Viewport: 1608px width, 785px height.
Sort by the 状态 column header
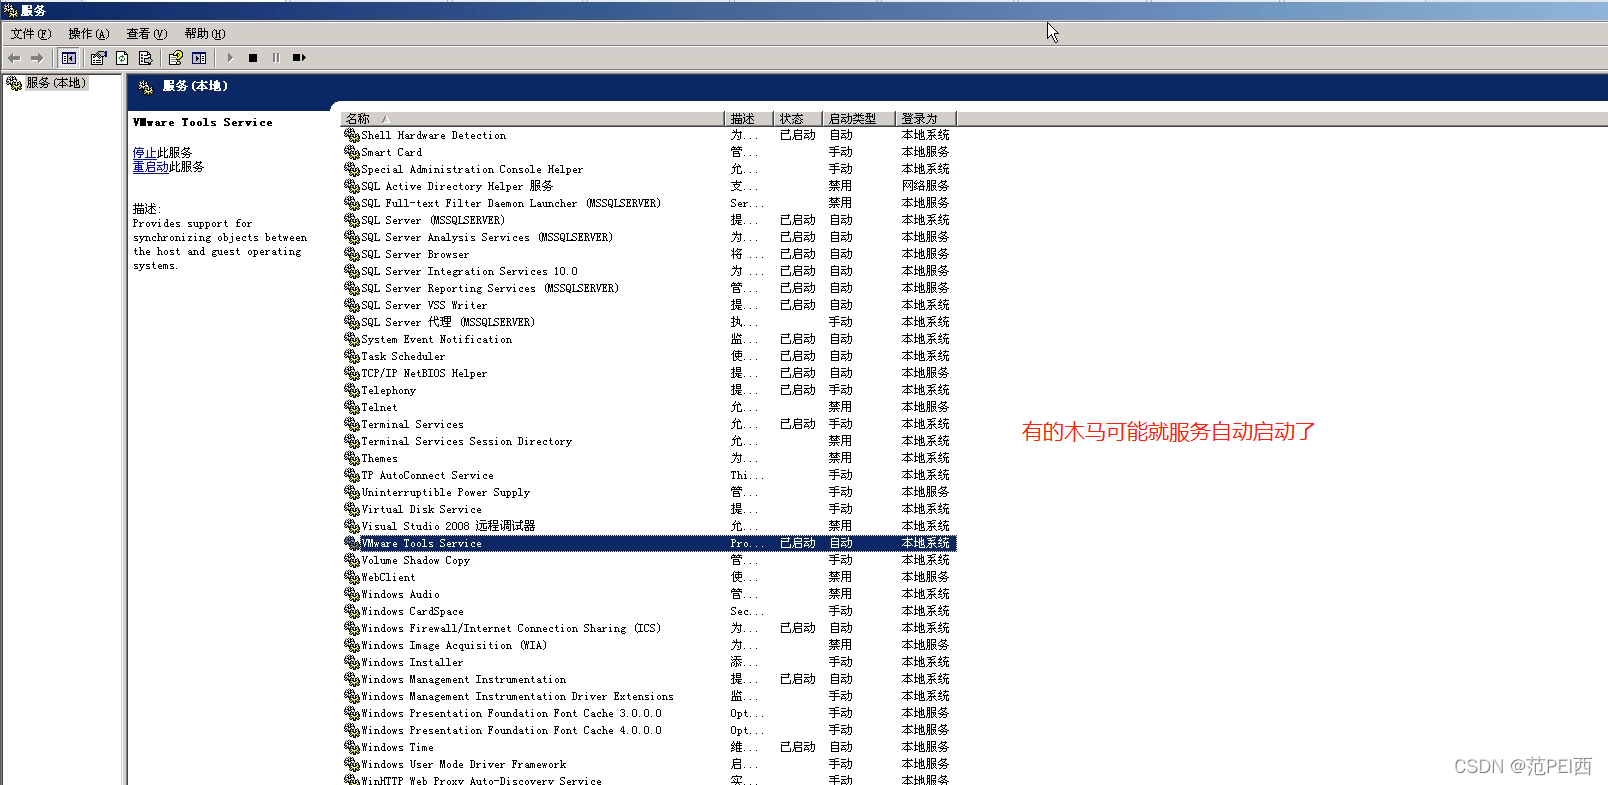pos(798,118)
